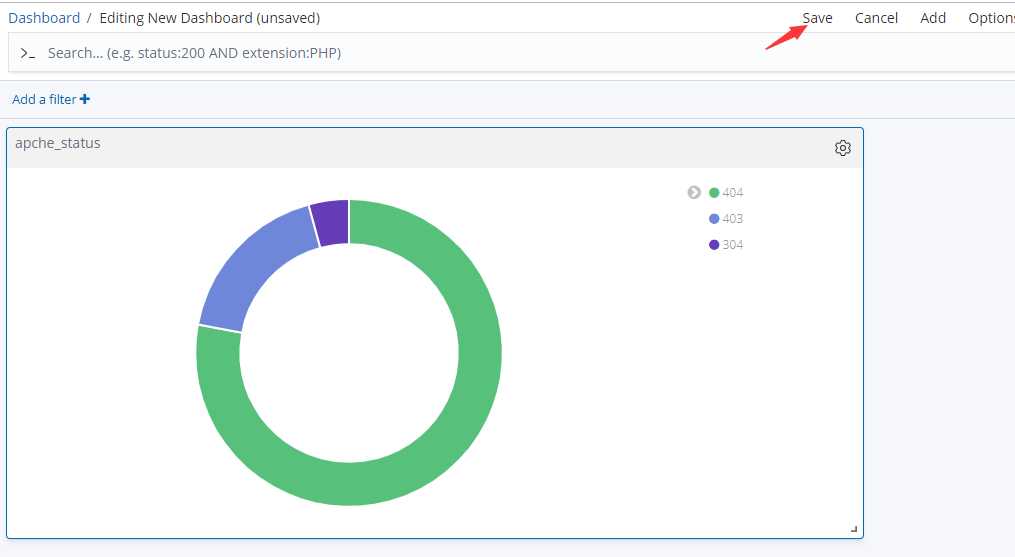The image size is (1015, 557).
Task: Click the blue 403 legend color dot
Action: 714,219
